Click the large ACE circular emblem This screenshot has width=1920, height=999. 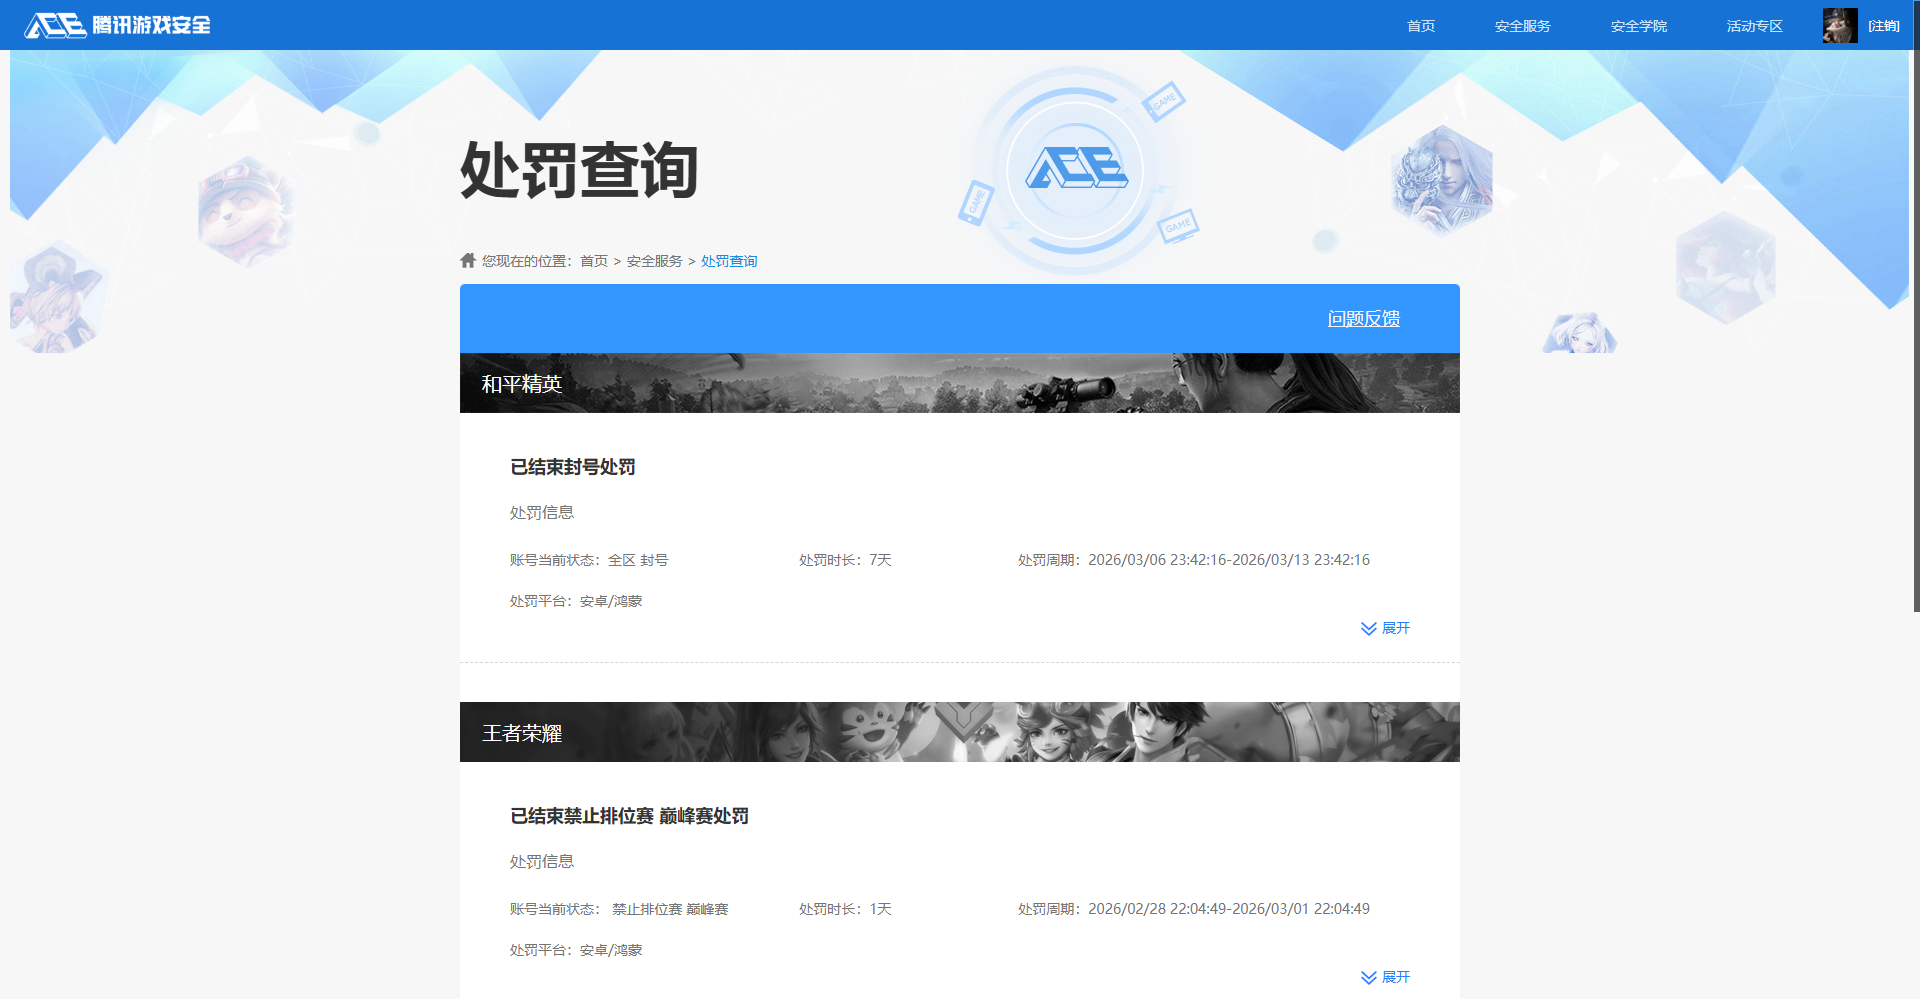(1076, 170)
